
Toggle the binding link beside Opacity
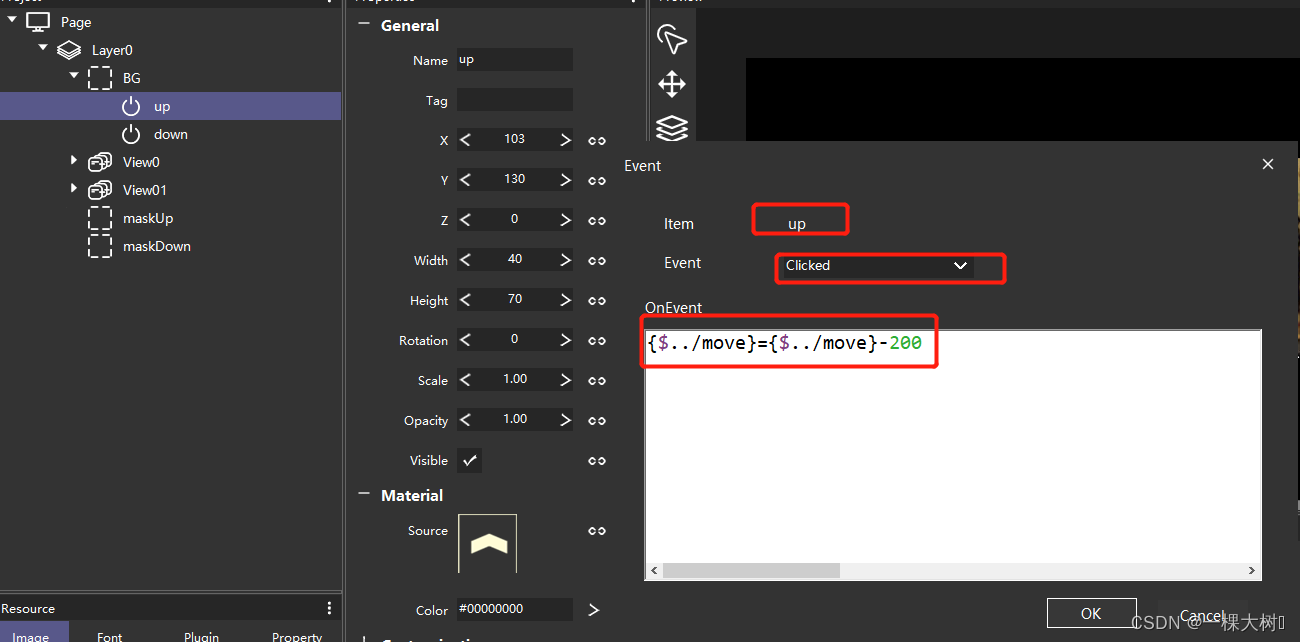tap(597, 419)
